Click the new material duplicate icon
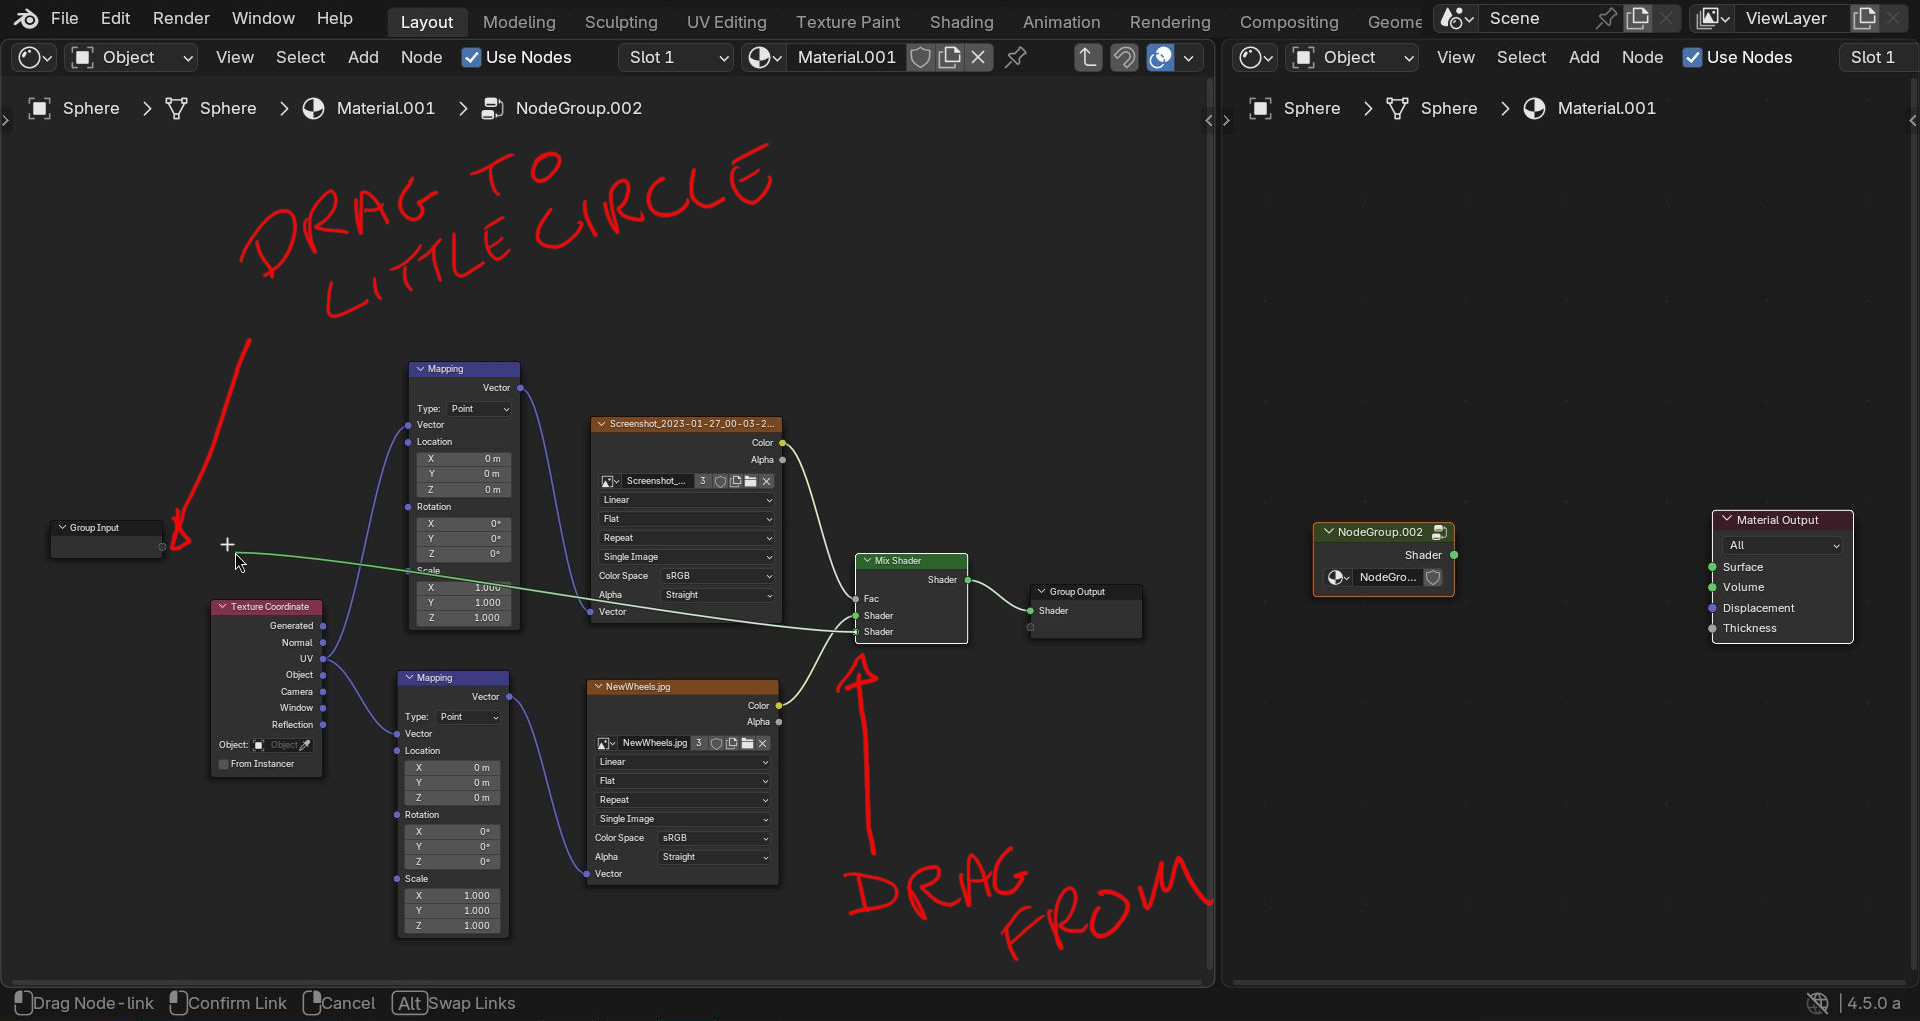Viewport: 1920px width, 1021px height. 950,58
